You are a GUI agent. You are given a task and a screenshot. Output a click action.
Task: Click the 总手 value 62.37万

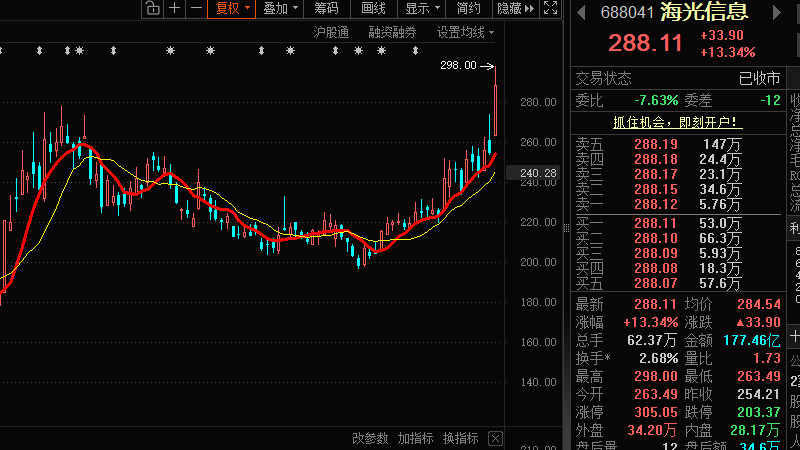pyautogui.click(x=652, y=340)
